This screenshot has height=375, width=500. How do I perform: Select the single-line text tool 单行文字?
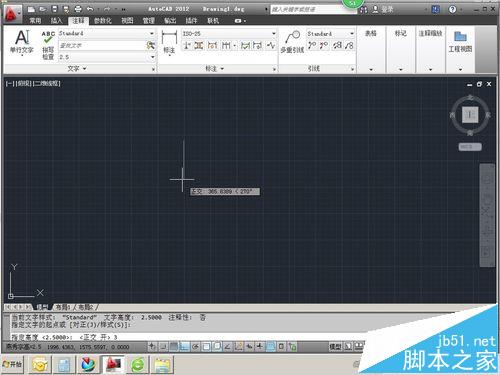click(22, 42)
